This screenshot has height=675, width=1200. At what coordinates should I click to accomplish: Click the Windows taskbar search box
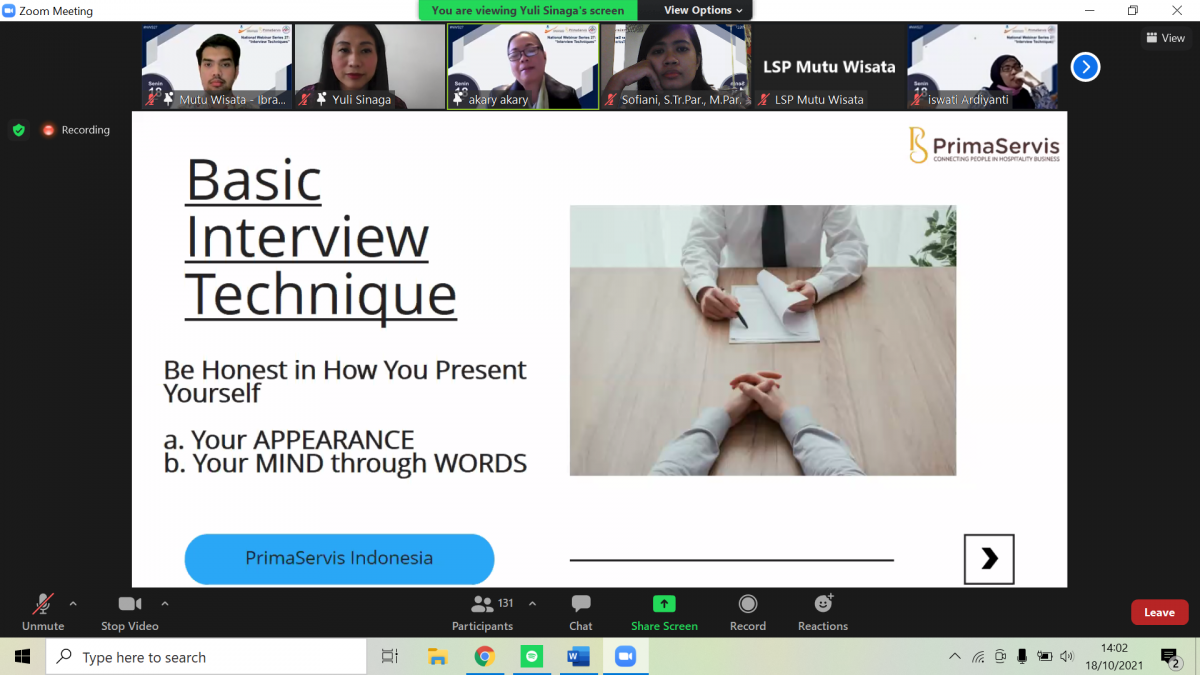206,657
